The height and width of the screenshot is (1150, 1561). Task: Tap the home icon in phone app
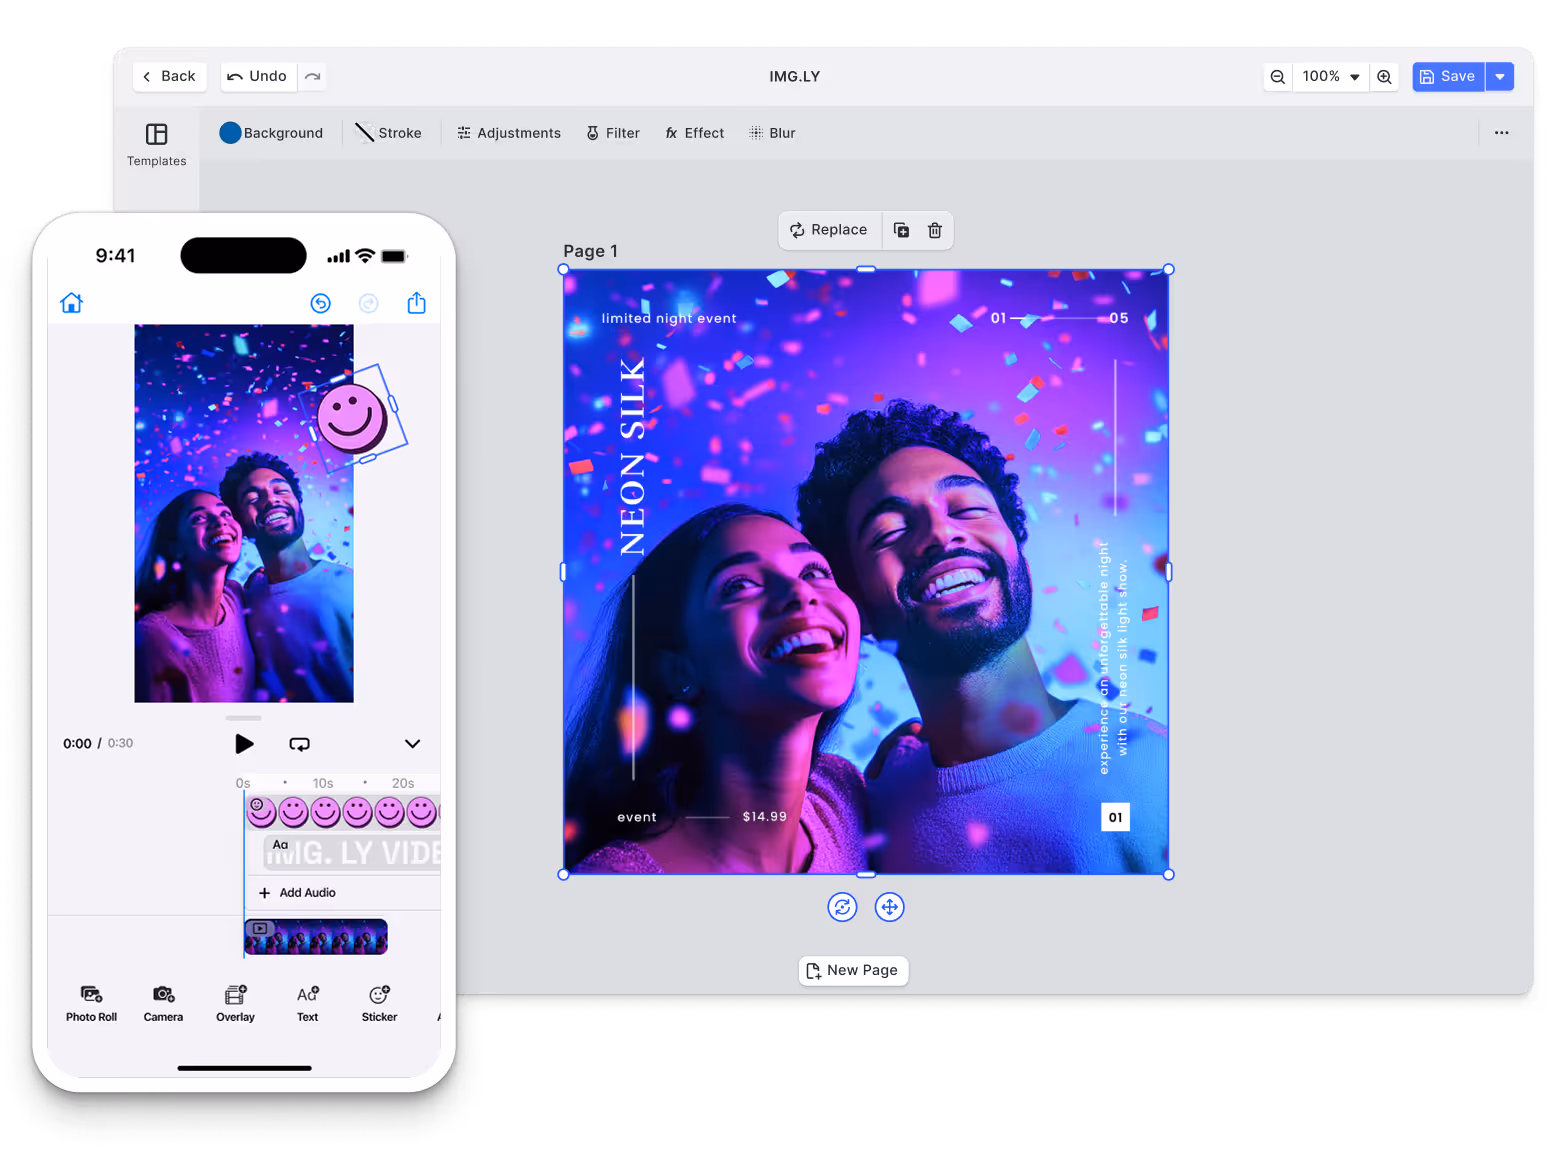pyautogui.click(x=71, y=303)
